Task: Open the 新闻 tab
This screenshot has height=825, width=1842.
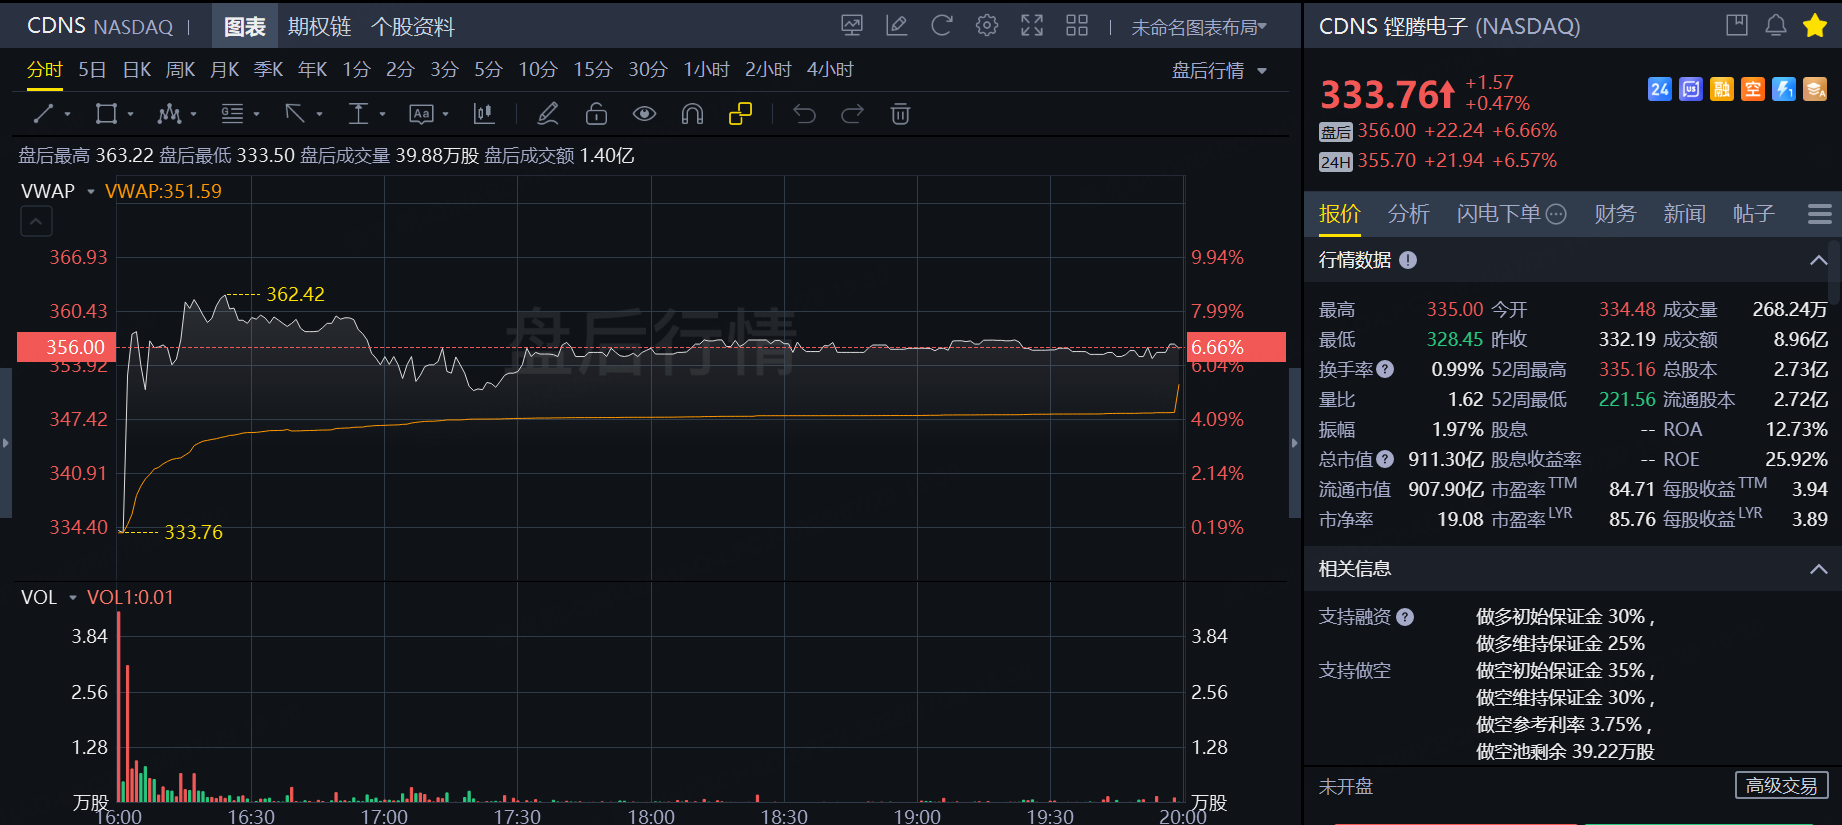Action: pyautogui.click(x=1684, y=214)
